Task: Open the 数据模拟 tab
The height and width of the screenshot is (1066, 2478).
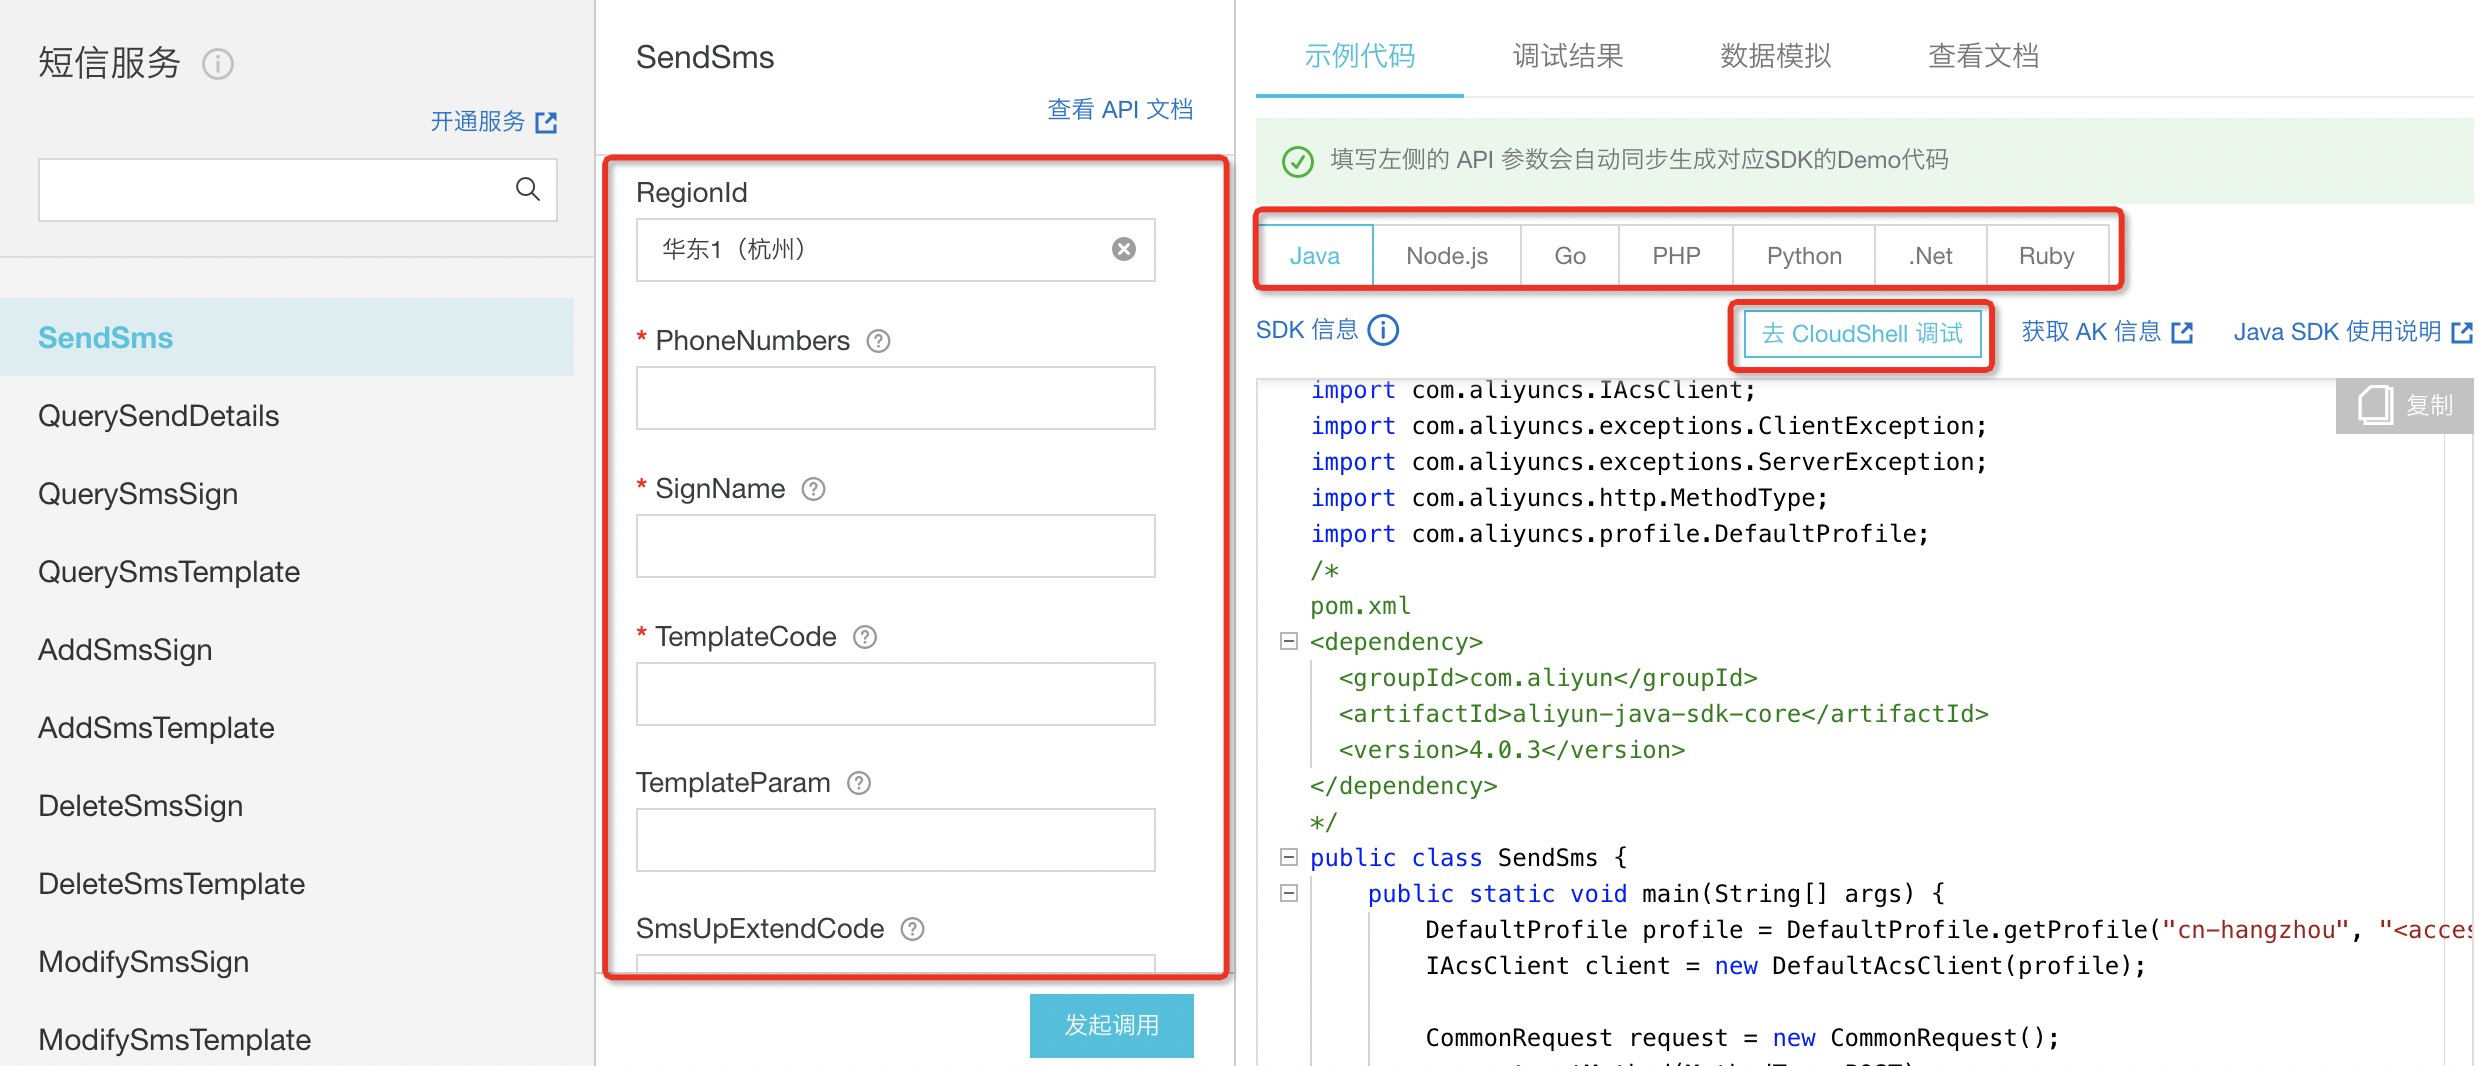Action: [1775, 56]
